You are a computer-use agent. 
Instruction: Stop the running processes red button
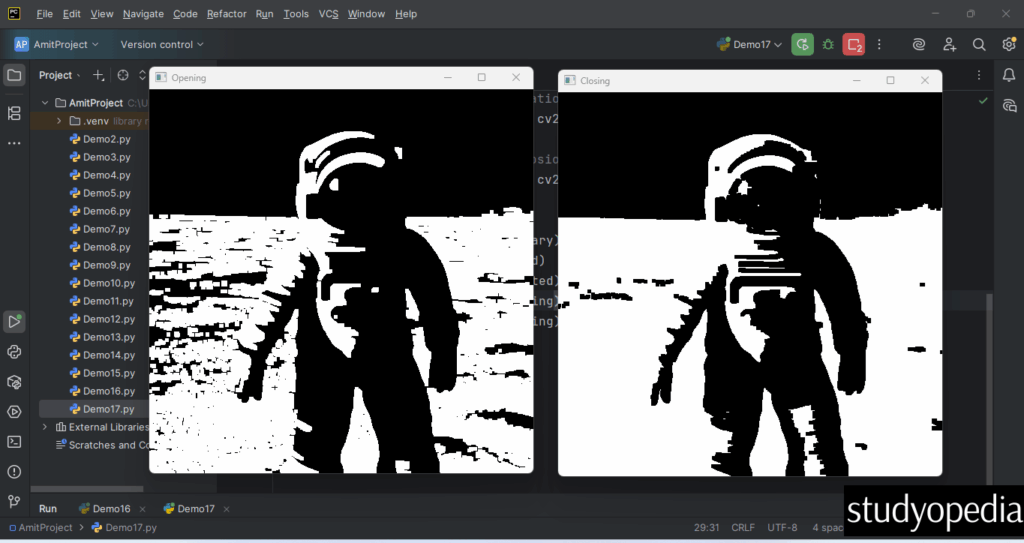click(x=854, y=44)
